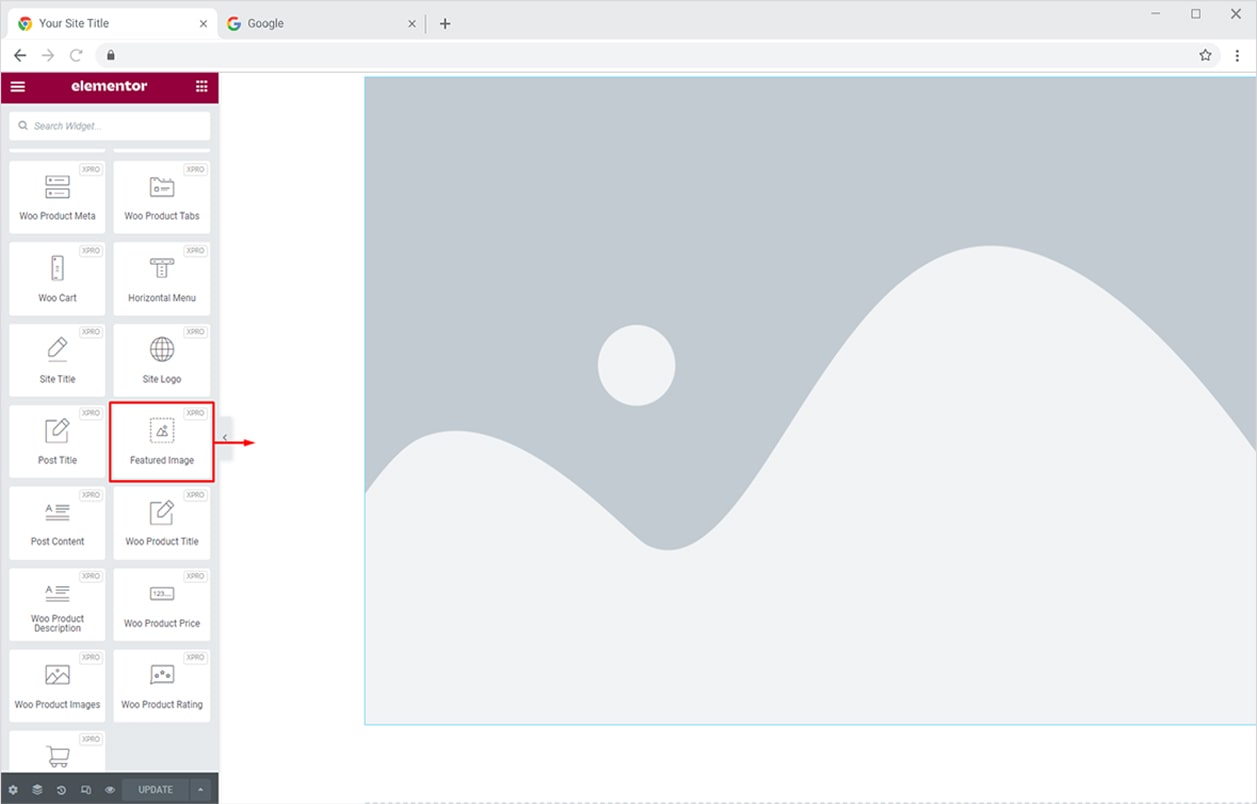The image size is (1257, 804).
Task: Open the Elementor widgets grid icon
Action: pos(202,87)
